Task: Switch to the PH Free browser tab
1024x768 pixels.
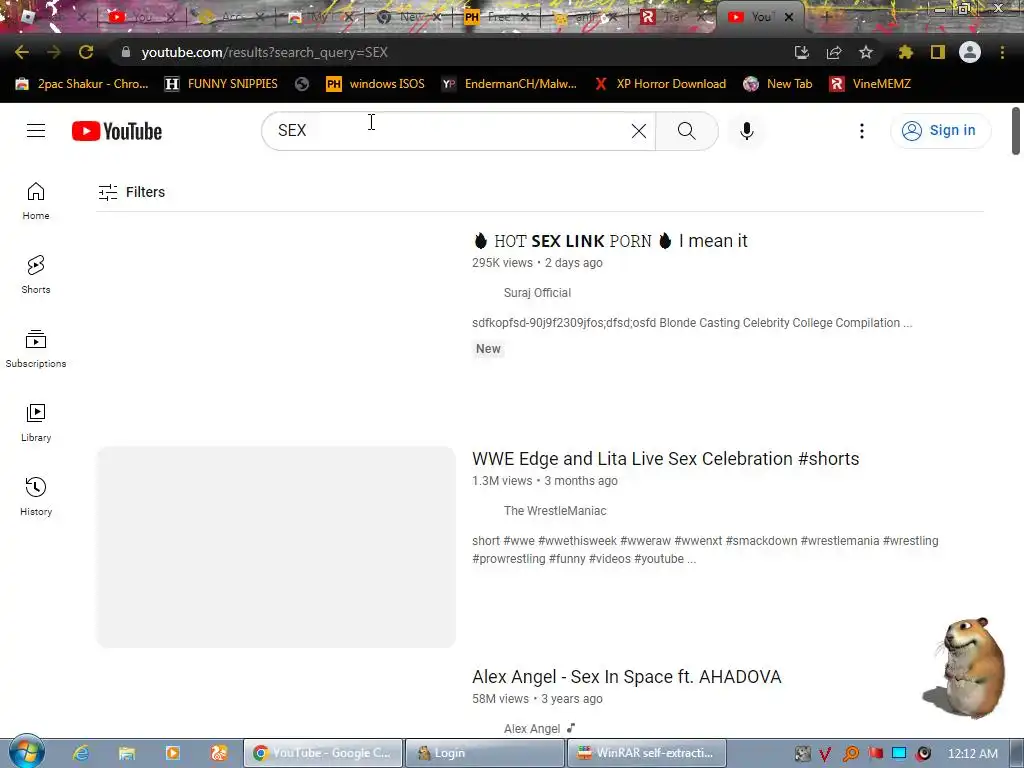Action: click(x=496, y=17)
